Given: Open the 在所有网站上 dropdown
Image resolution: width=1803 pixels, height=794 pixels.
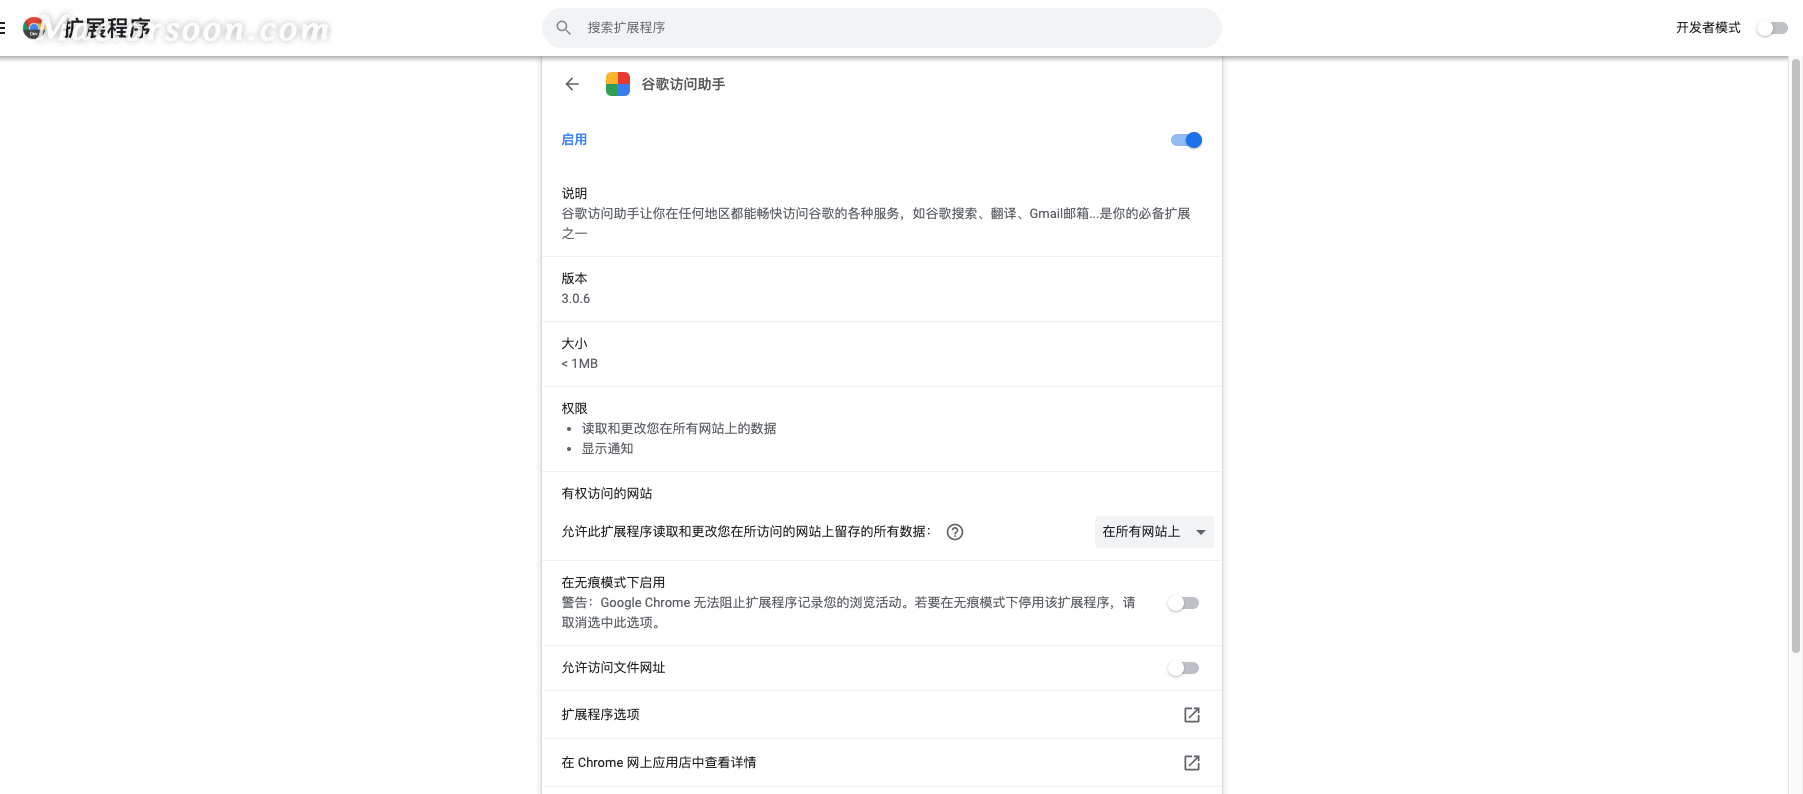Looking at the screenshot, I should pyautogui.click(x=1154, y=532).
